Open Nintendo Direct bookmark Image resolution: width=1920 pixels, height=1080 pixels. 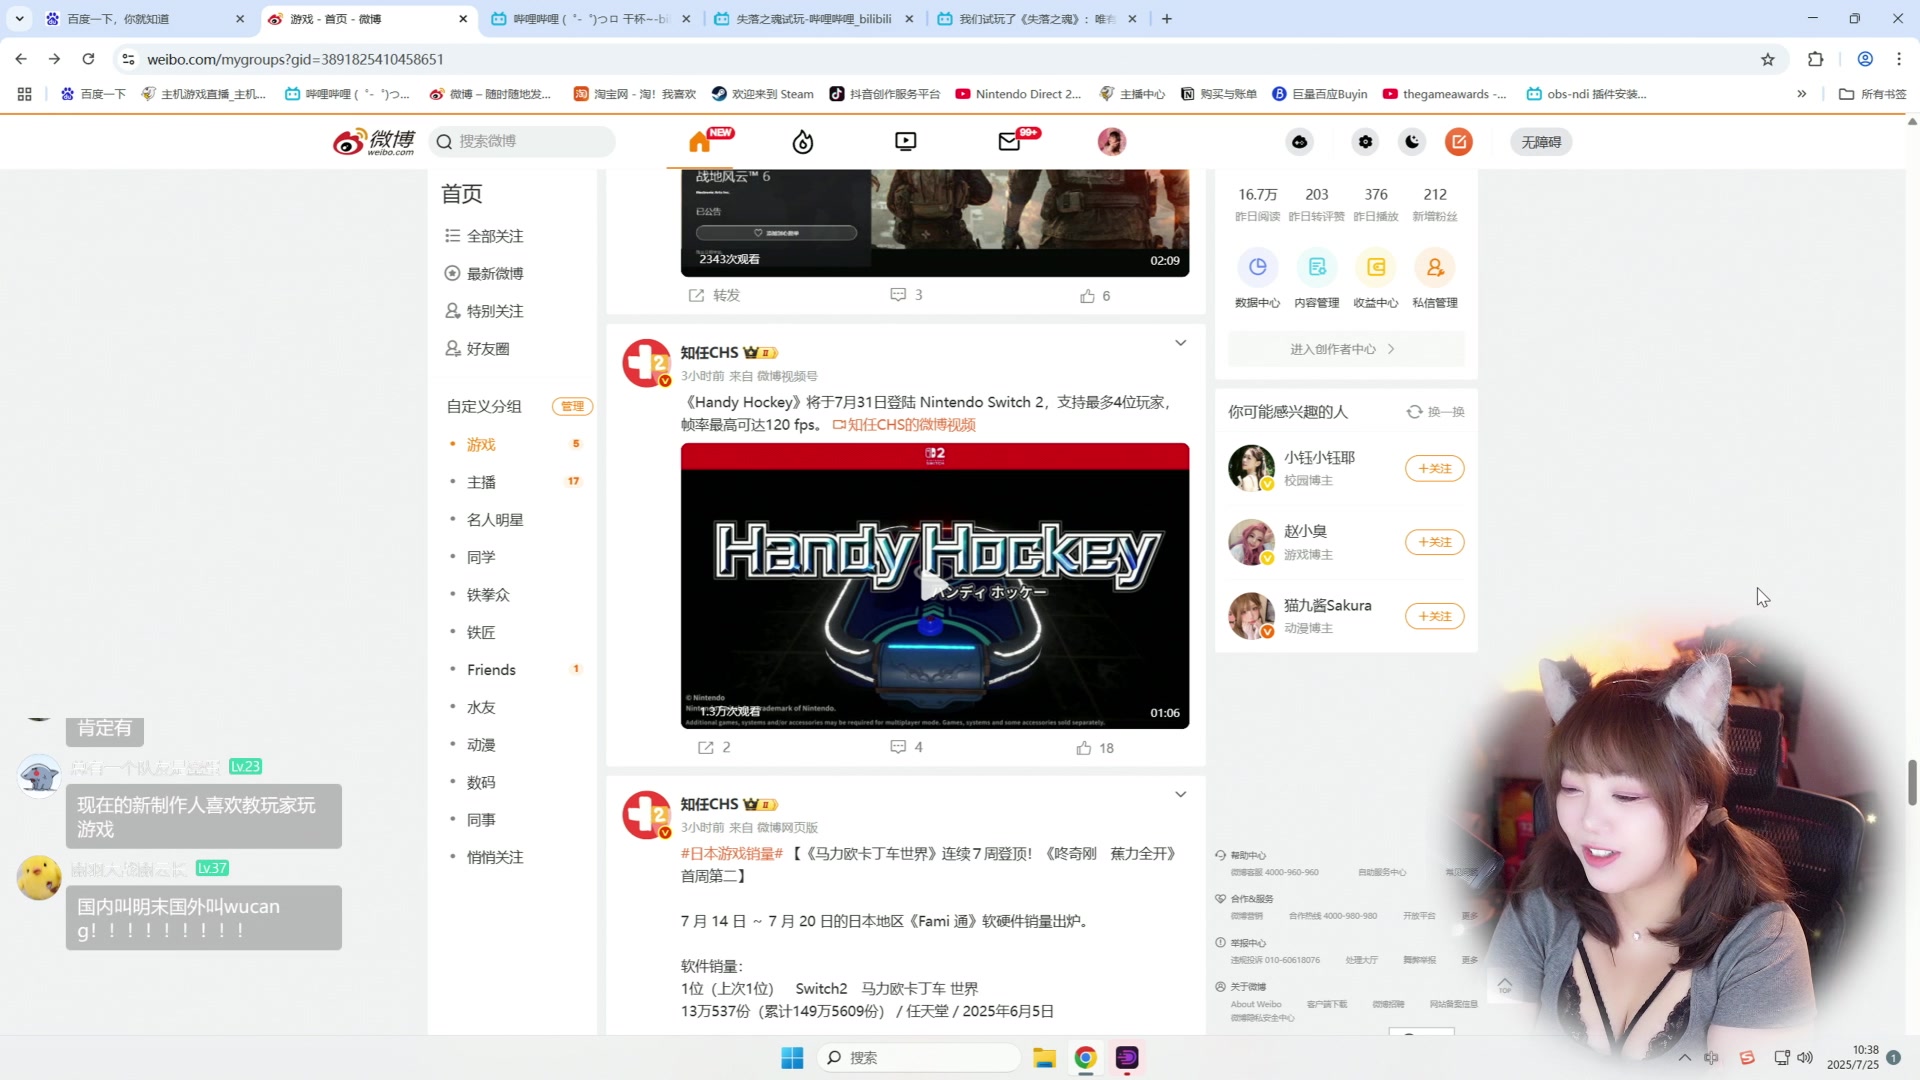click(1018, 94)
